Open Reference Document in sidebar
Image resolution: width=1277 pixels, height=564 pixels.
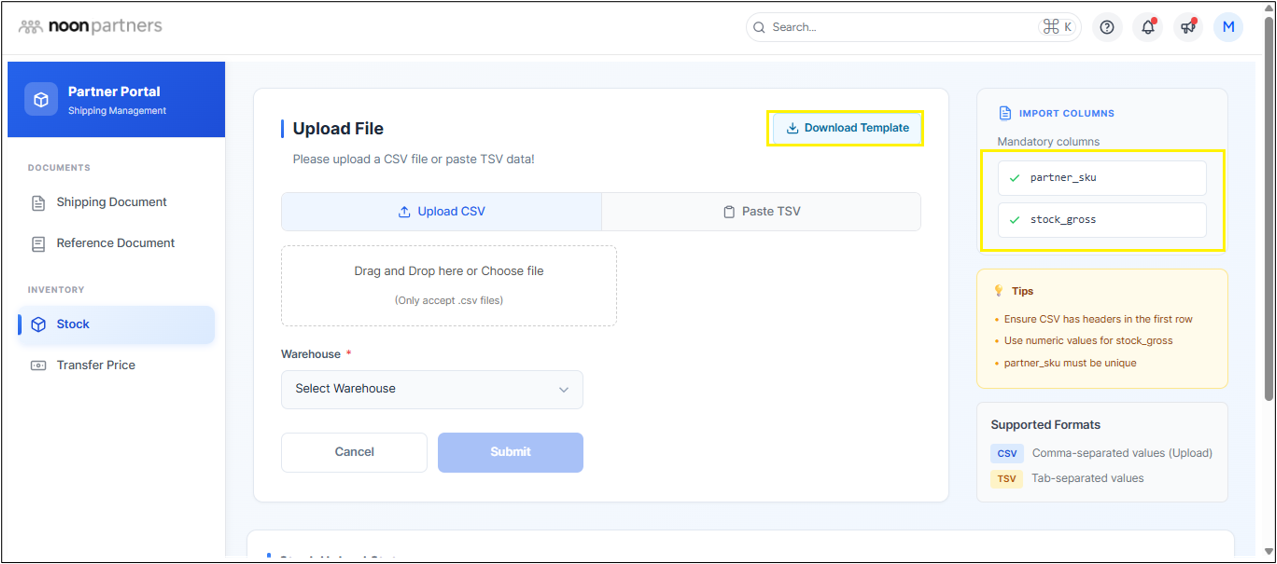tap(115, 243)
